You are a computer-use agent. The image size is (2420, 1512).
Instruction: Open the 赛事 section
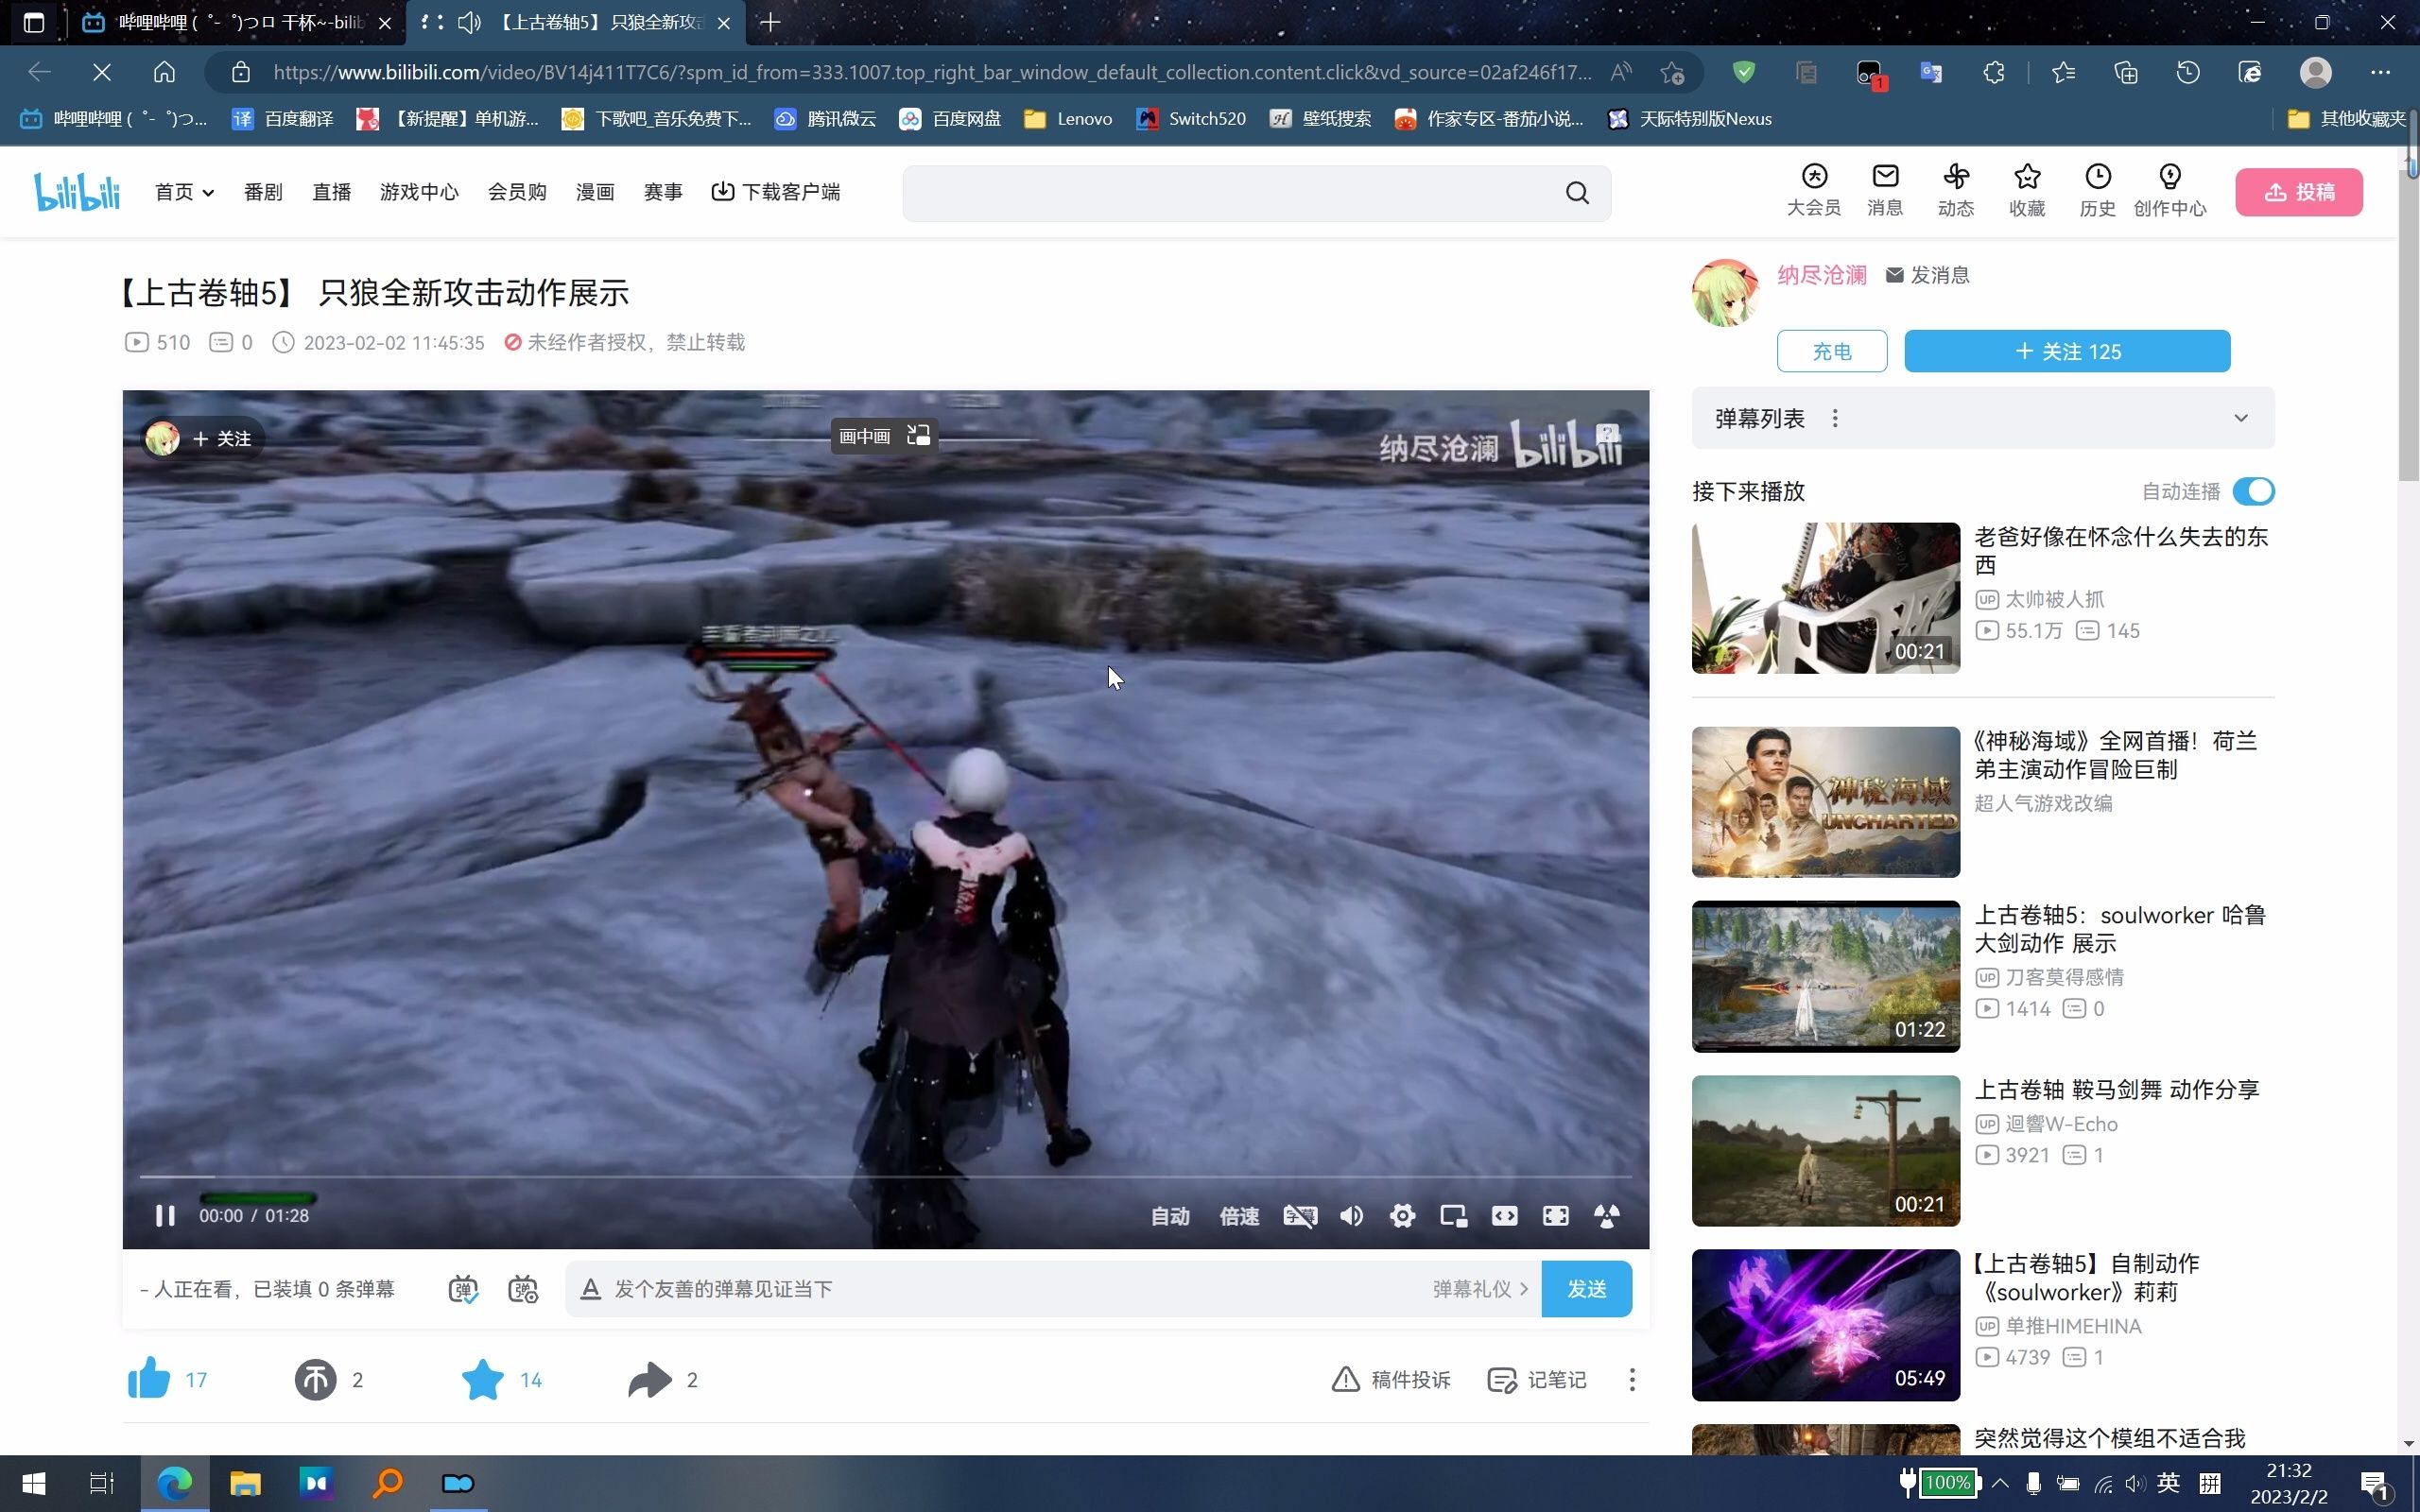click(663, 192)
